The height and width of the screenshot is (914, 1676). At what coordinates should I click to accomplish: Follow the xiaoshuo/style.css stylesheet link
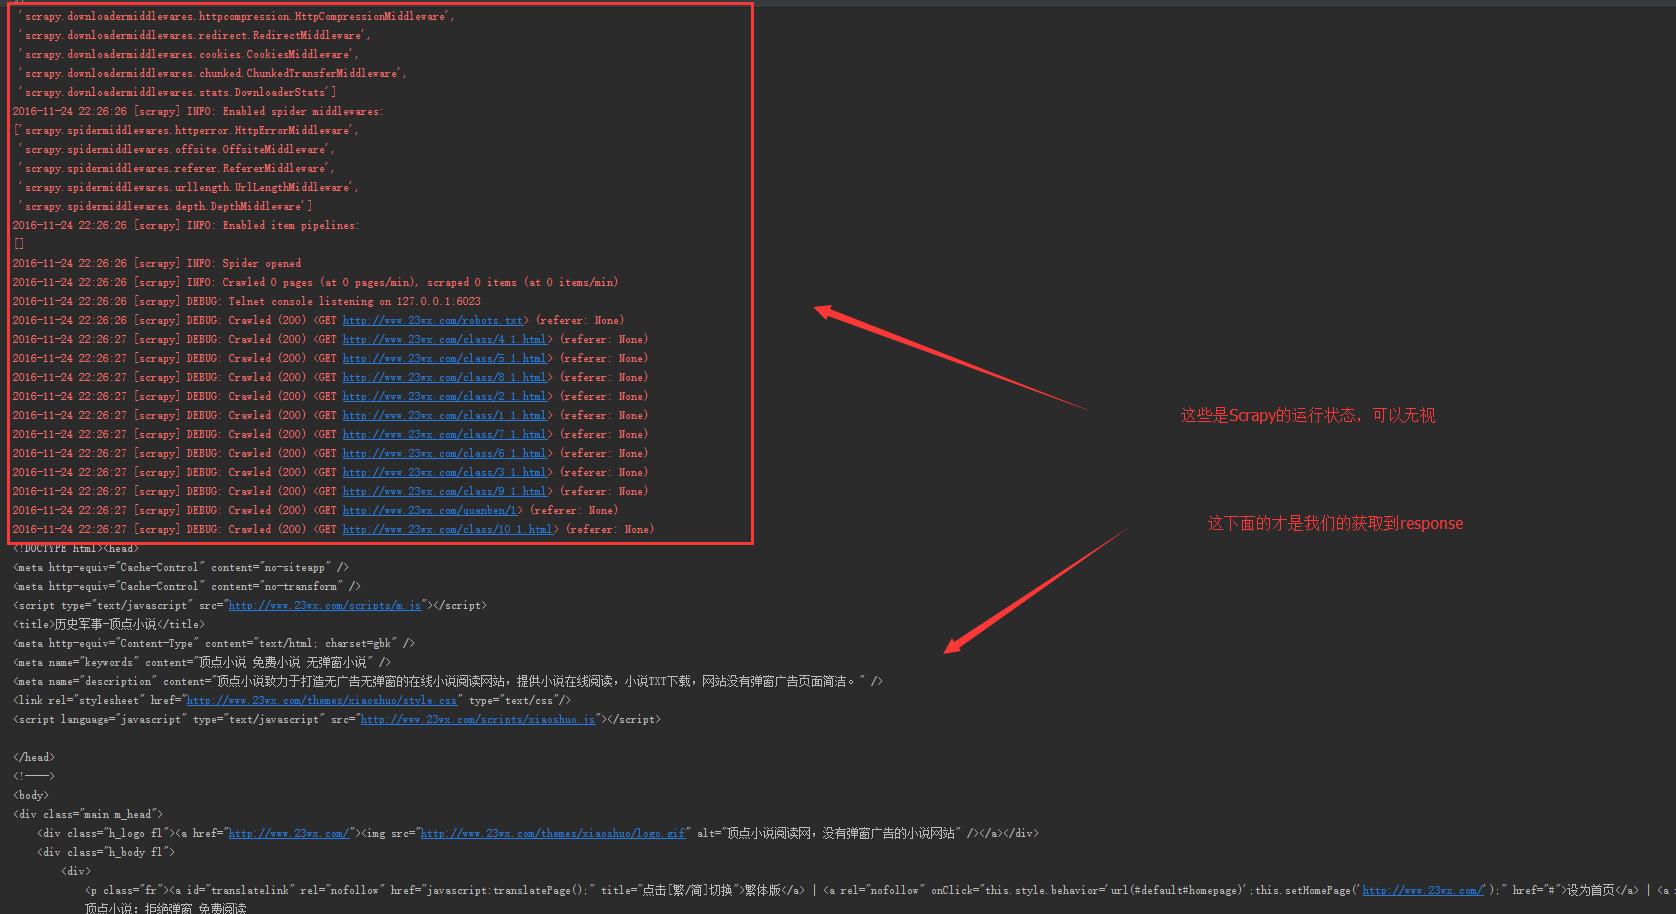pos(322,700)
